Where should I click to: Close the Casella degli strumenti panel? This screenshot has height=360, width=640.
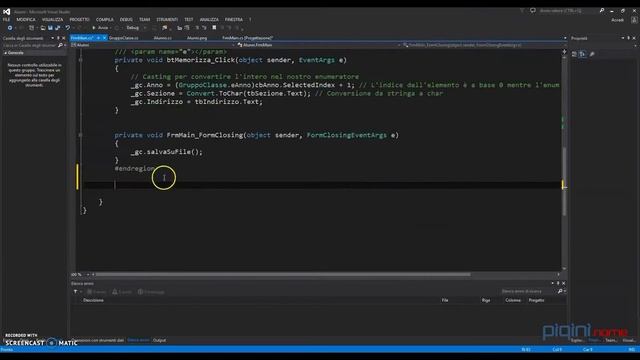coord(63,38)
